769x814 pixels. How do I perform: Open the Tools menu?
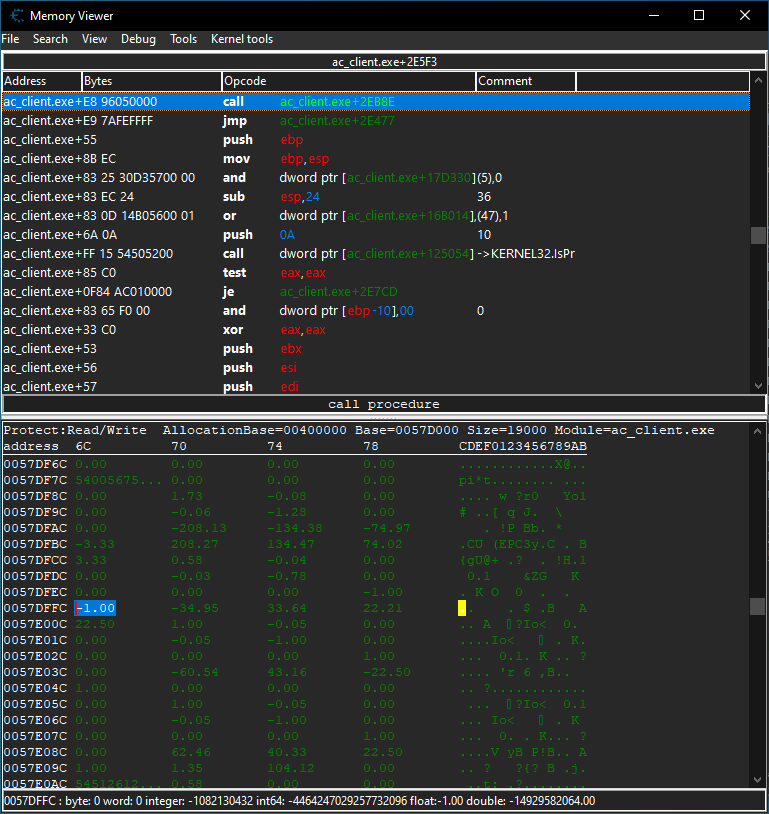coord(183,39)
